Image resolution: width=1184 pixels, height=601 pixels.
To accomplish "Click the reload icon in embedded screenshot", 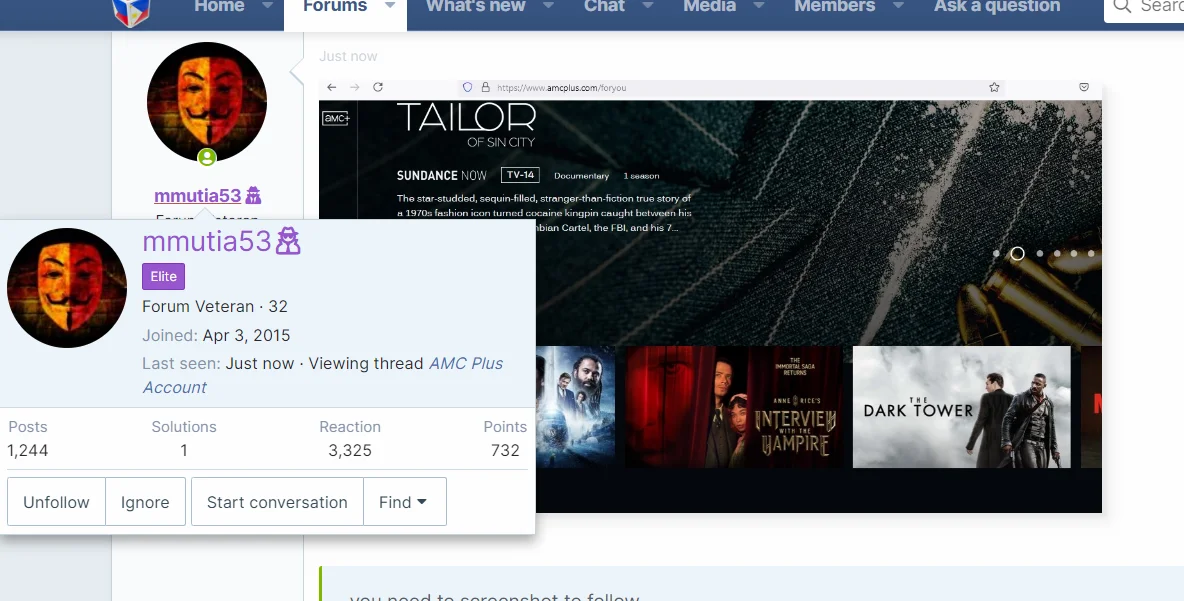I will (378, 88).
